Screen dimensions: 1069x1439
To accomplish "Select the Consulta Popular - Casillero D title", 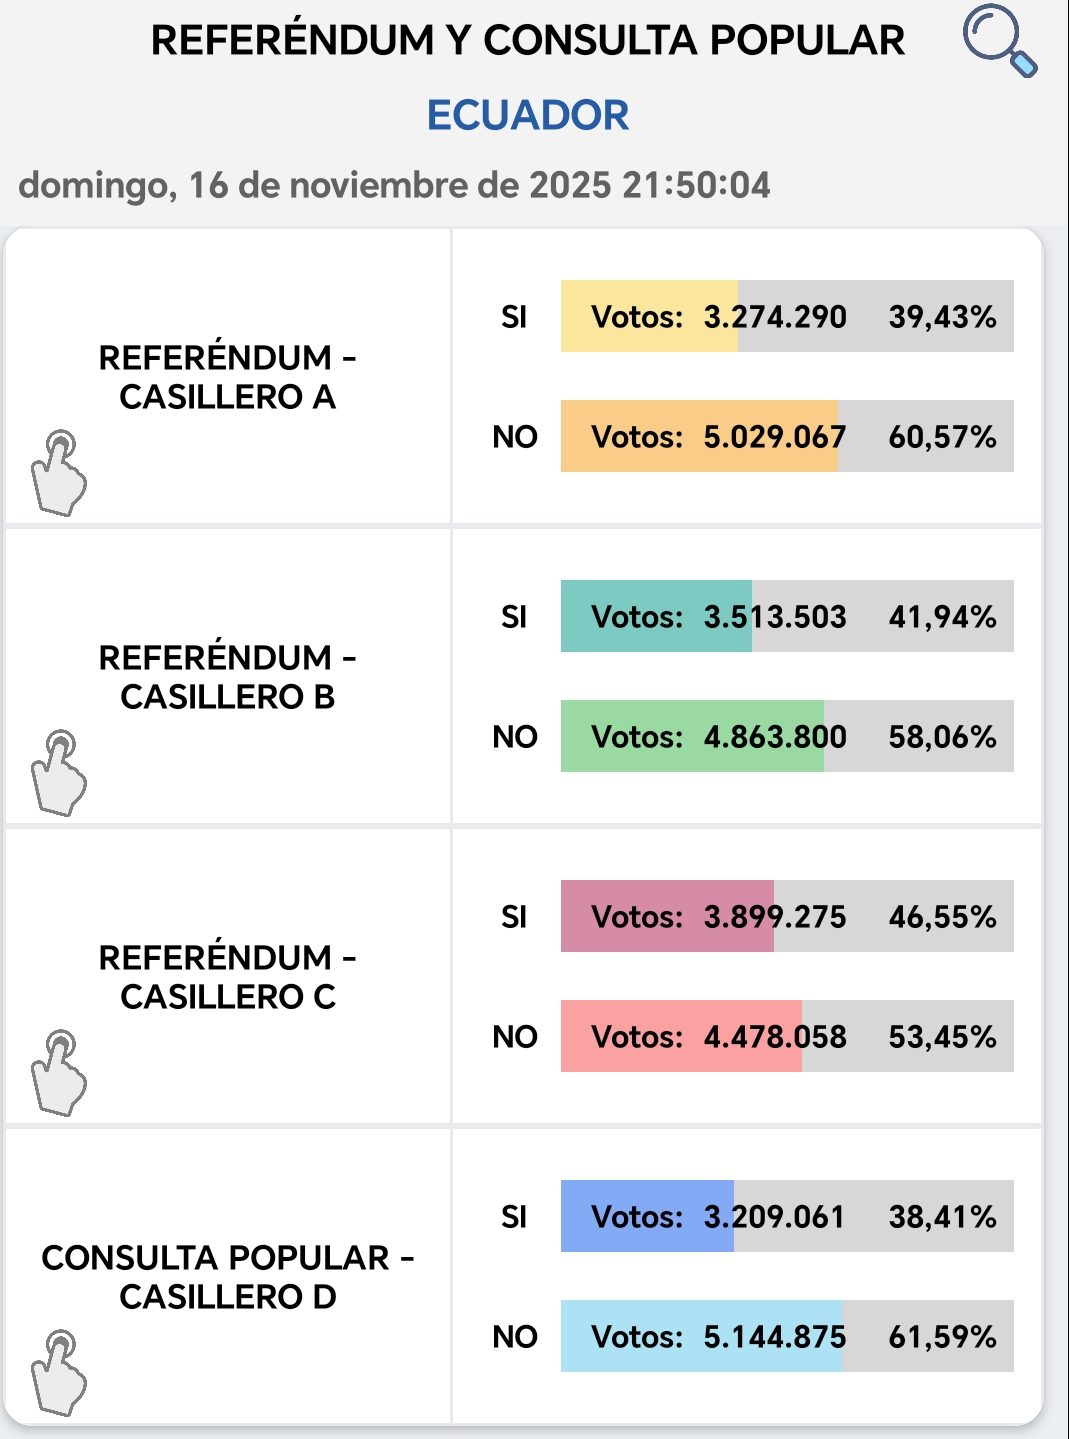I will tap(227, 1277).
